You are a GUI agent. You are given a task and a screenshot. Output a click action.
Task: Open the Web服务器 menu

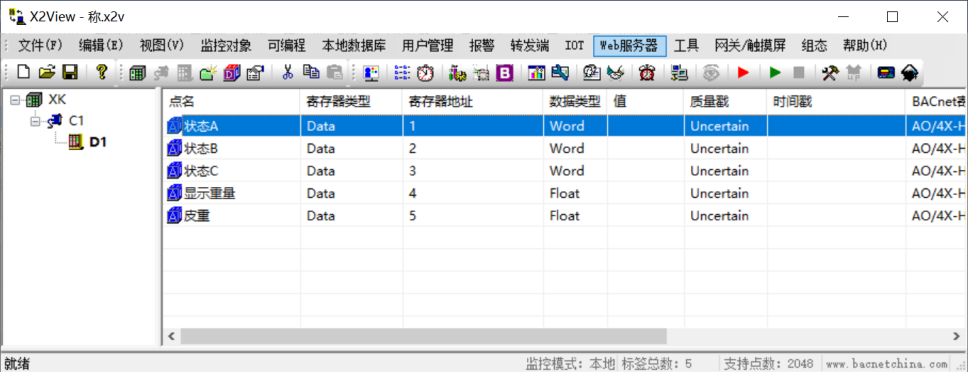[x=630, y=45]
